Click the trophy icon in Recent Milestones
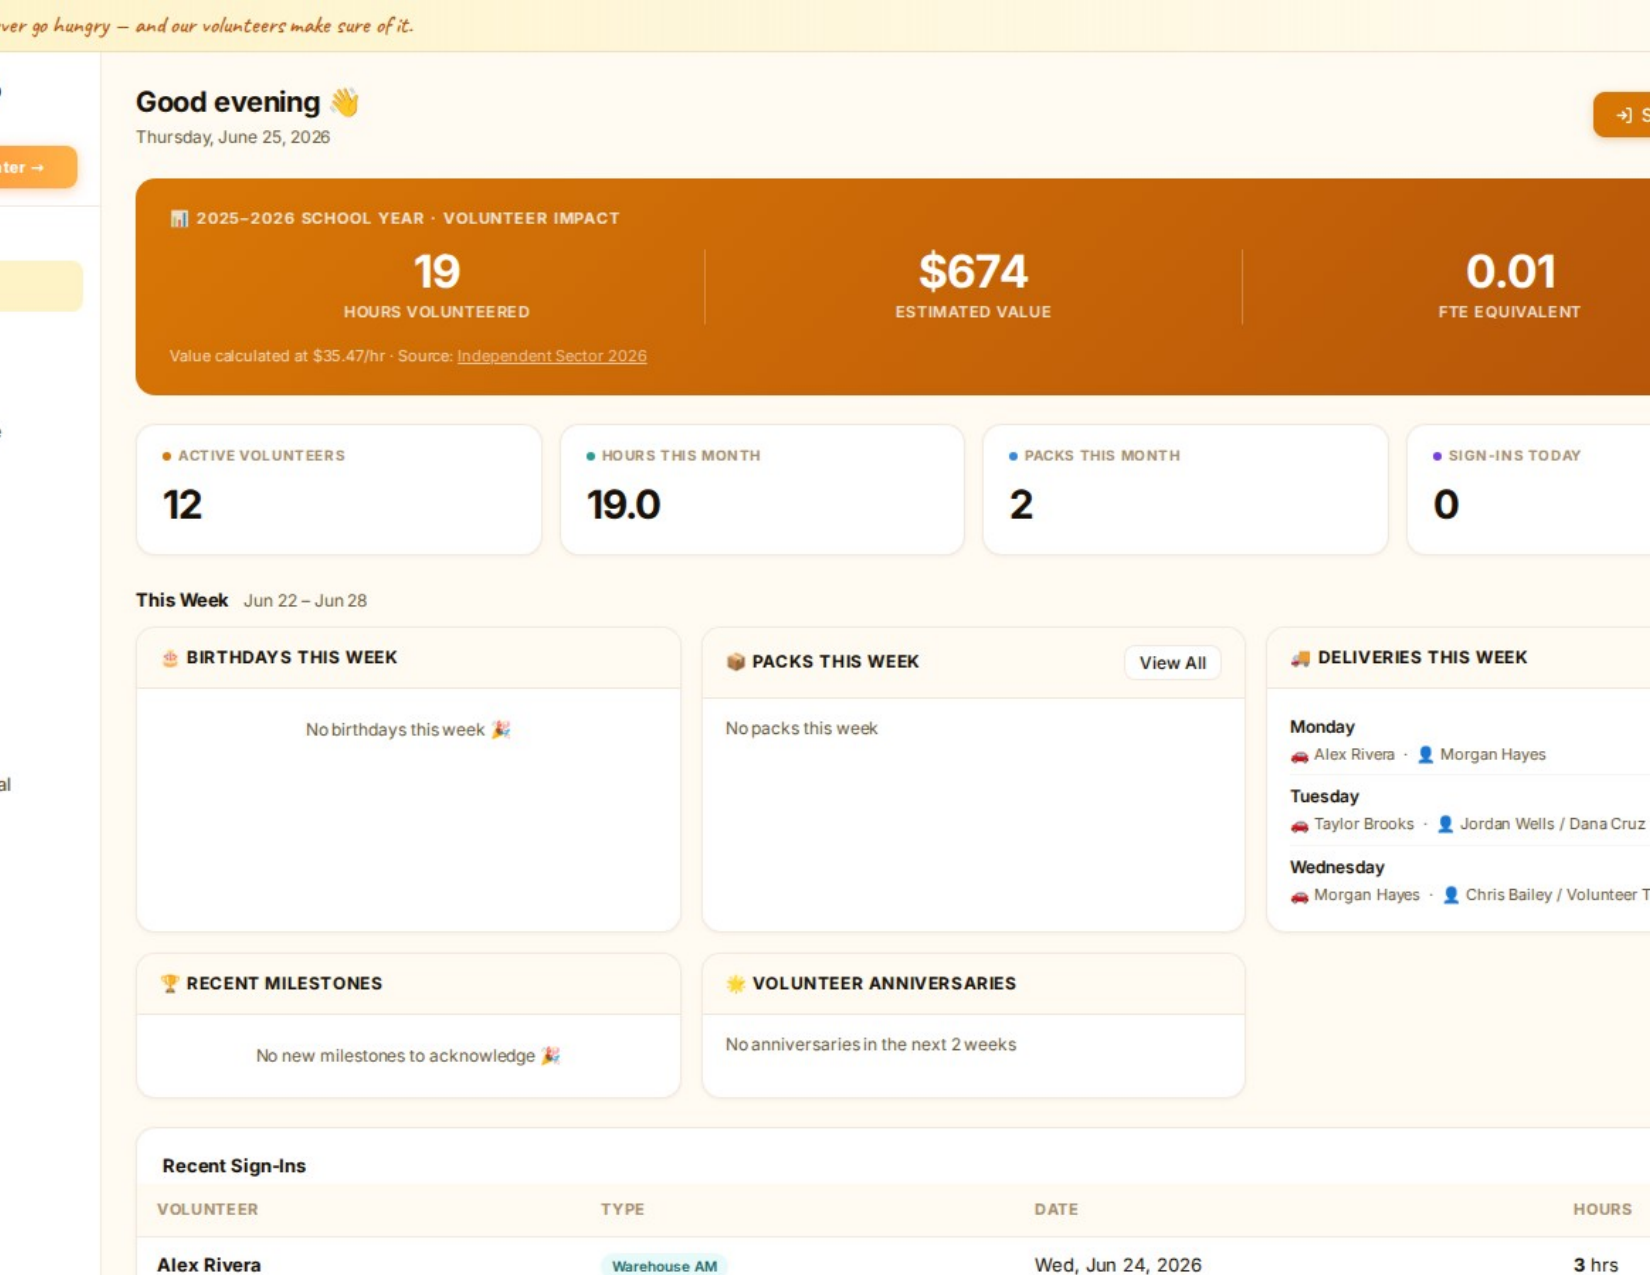The image size is (1650, 1275). pyautogui.click(x=170, y=984)
